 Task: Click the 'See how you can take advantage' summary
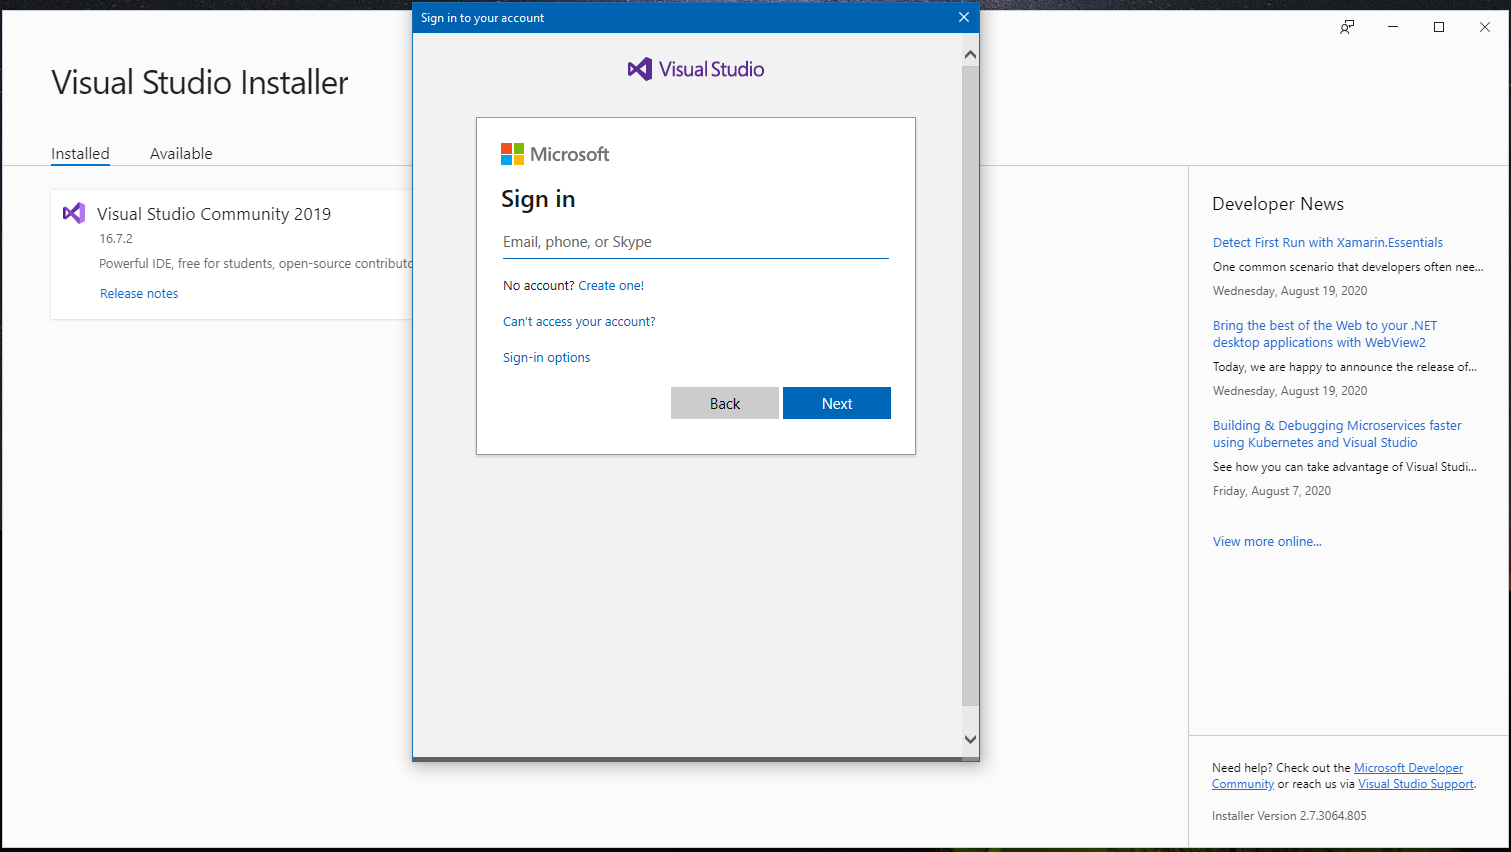coord(1345,467)
